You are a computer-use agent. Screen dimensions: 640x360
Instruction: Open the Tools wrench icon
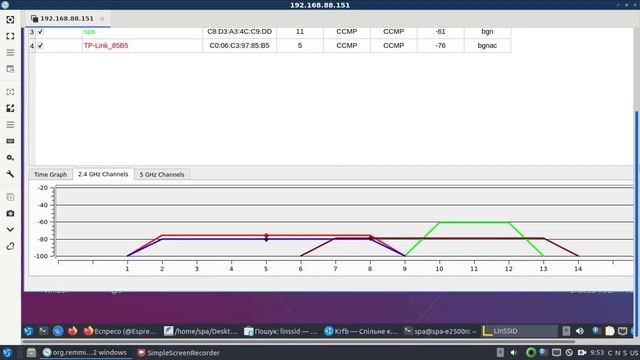point(10,174)
